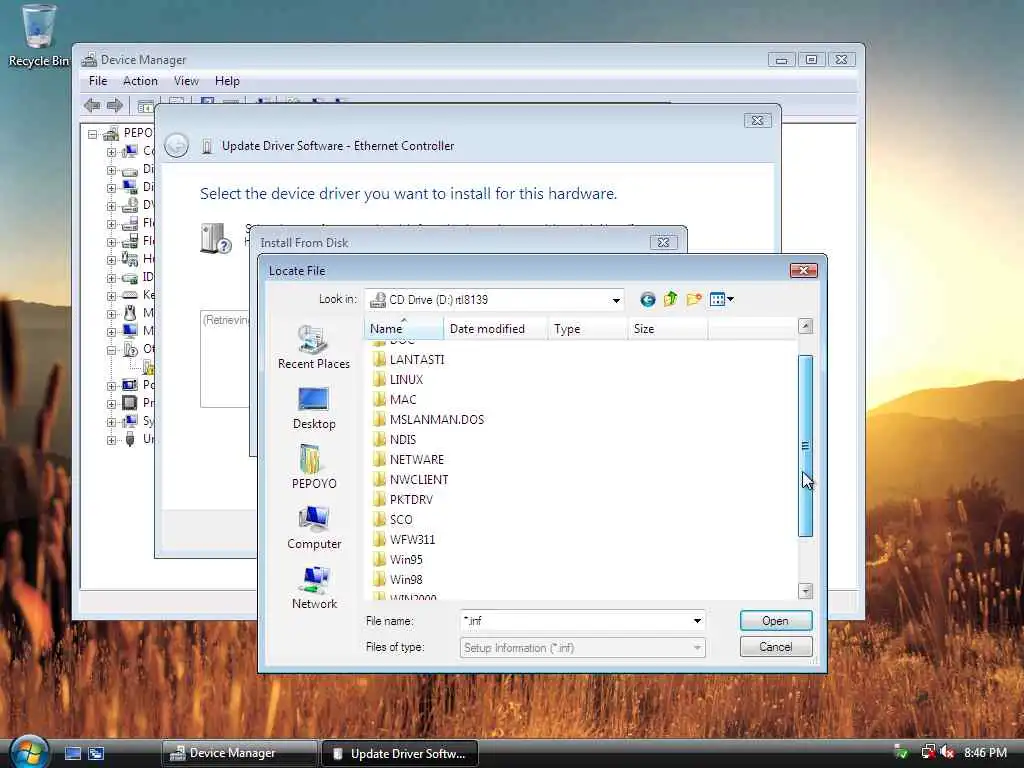The image size is (1024, 768).
Task: Open the View menu in Device Manager
Action: pyautogui.click(x=186, y=81)
